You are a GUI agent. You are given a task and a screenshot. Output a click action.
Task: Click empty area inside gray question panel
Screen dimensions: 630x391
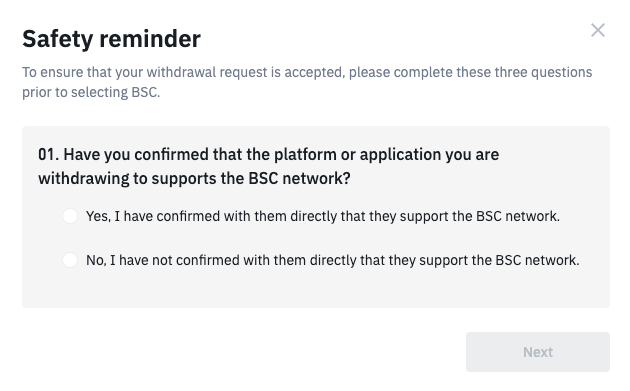click(316, 289)
